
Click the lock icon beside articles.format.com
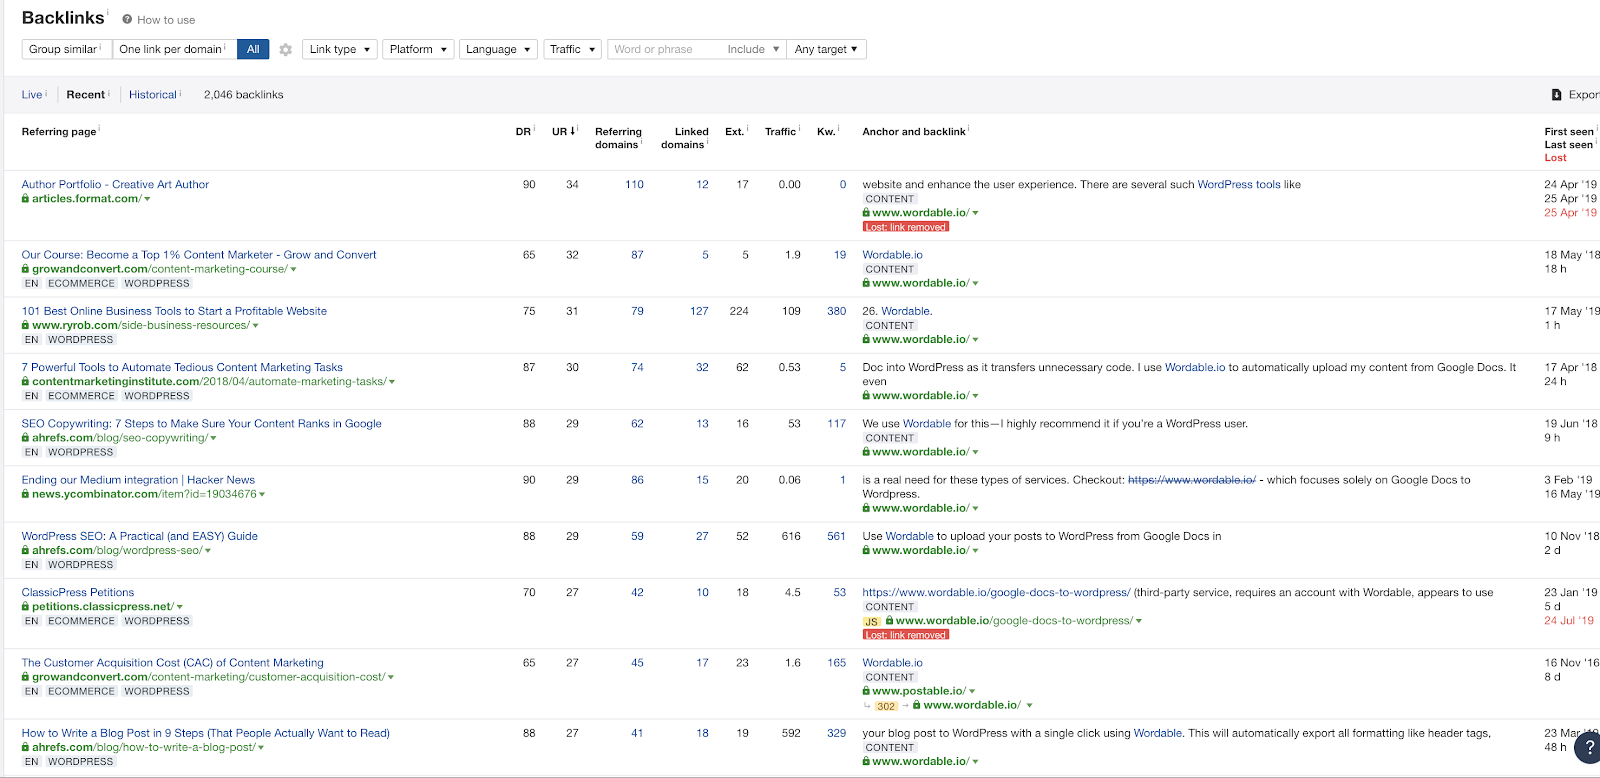tap(26, 199)
